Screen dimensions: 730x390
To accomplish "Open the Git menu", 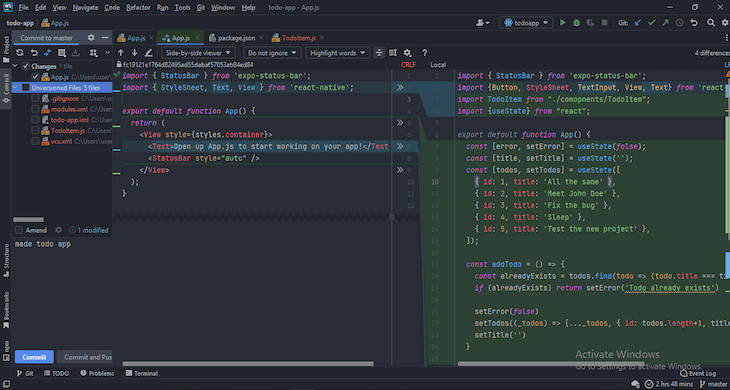I will pyautogui.click(x=201, y=7).
